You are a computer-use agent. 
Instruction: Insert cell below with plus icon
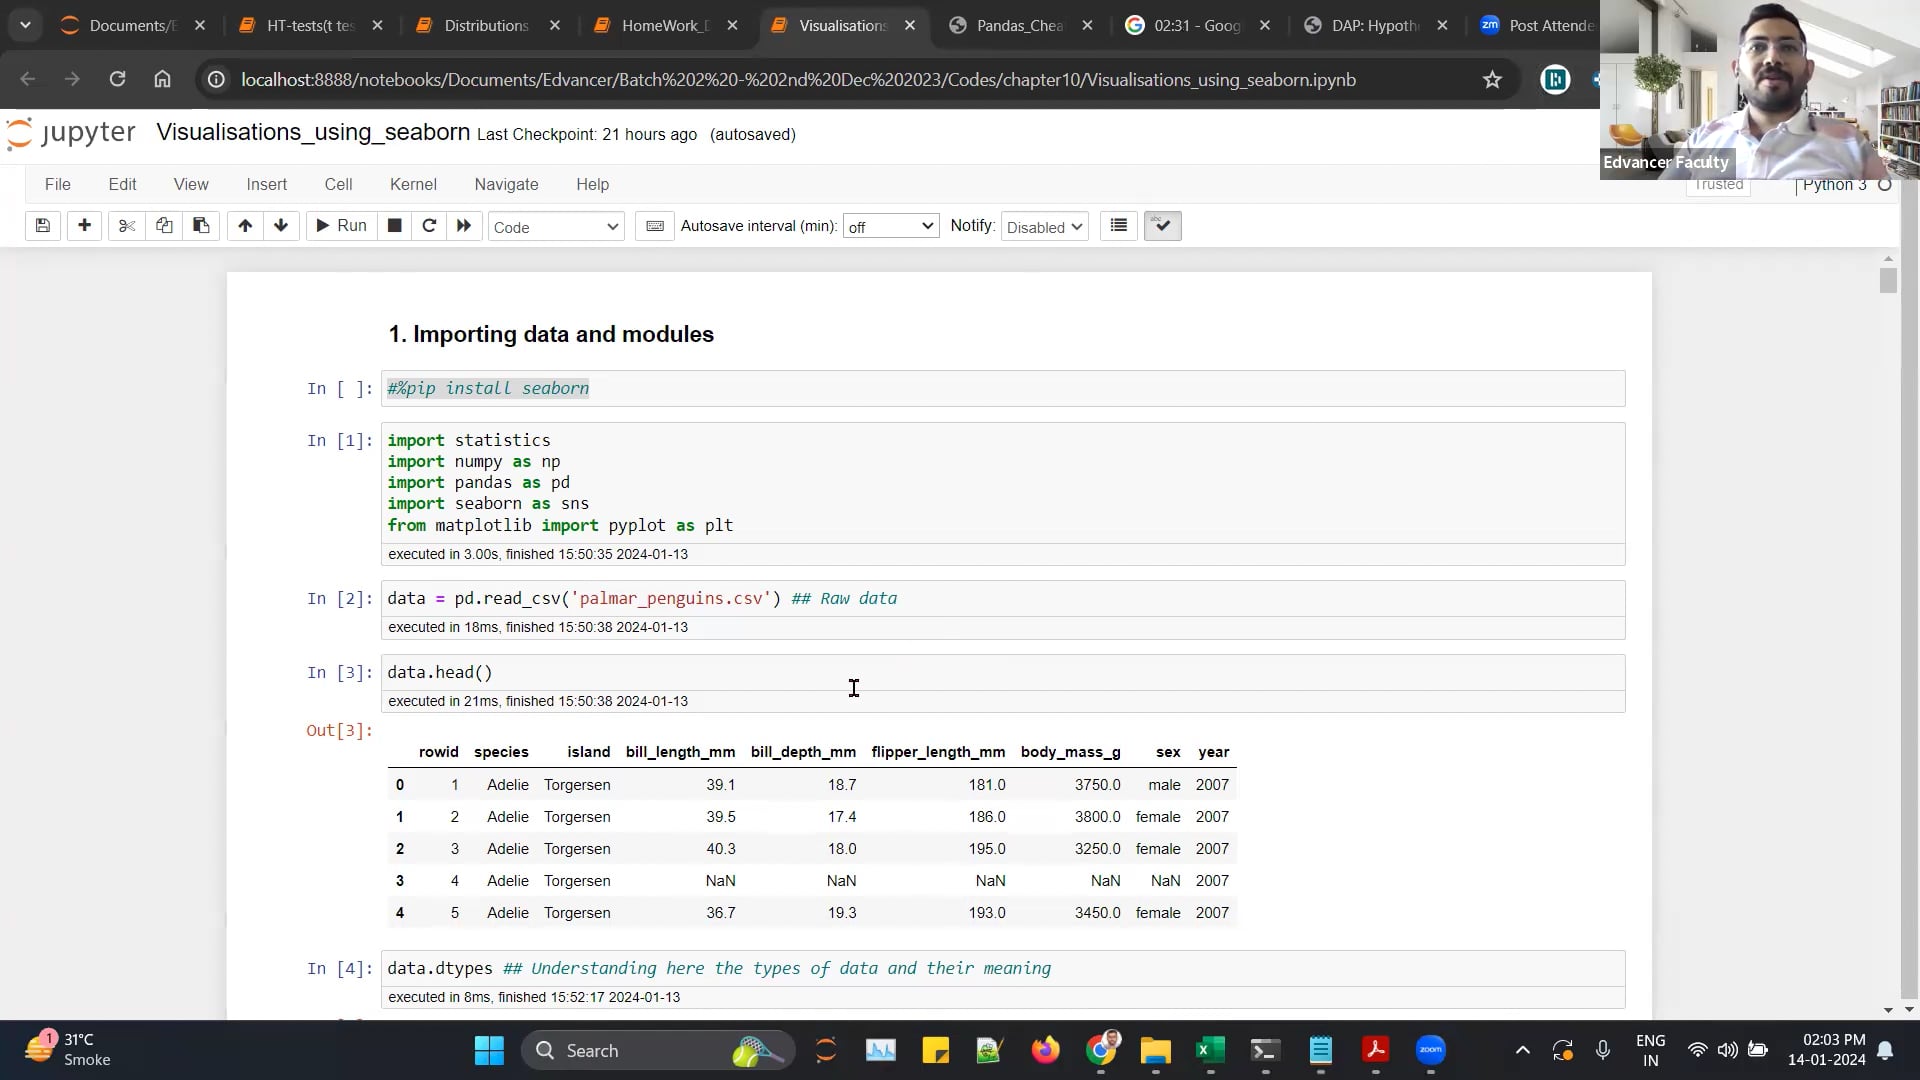pos(84,226)
